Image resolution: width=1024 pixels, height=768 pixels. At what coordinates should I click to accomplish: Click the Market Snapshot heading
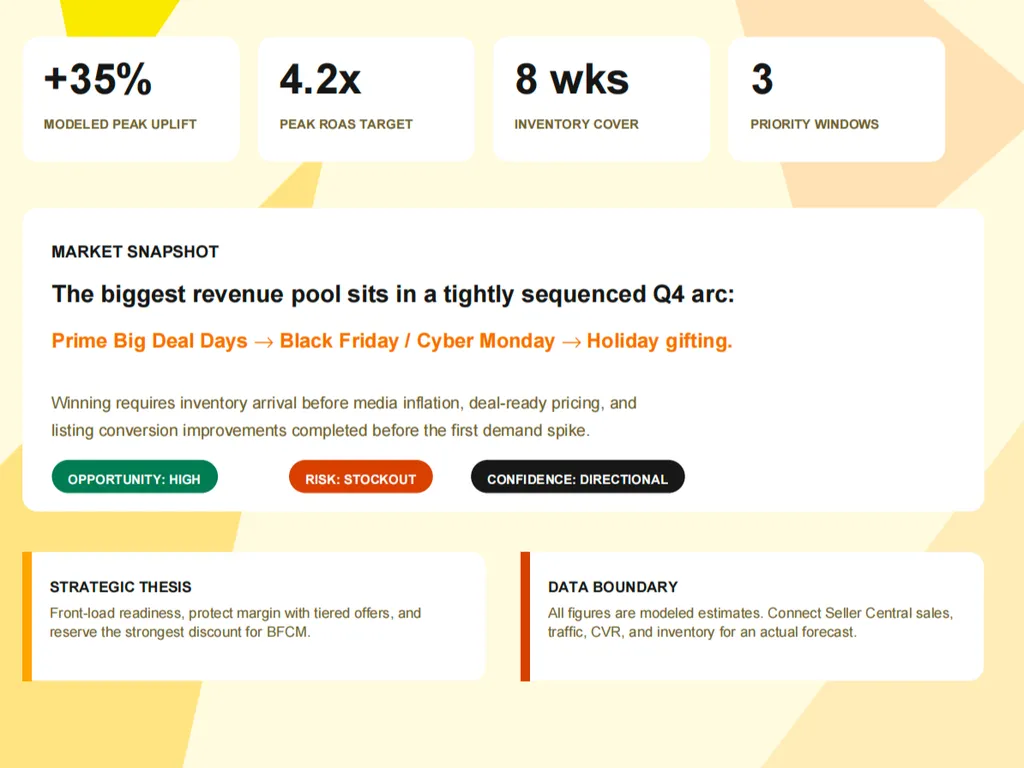[135, 251]
